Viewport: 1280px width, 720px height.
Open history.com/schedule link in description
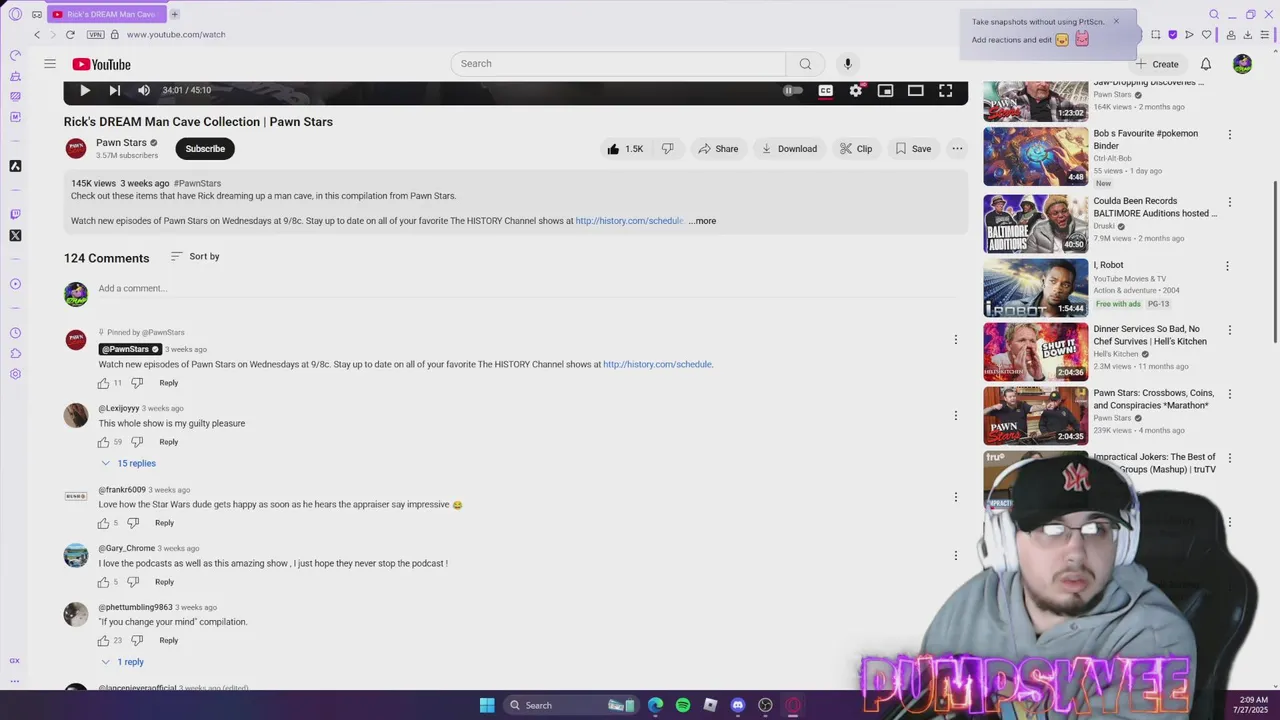629,221
